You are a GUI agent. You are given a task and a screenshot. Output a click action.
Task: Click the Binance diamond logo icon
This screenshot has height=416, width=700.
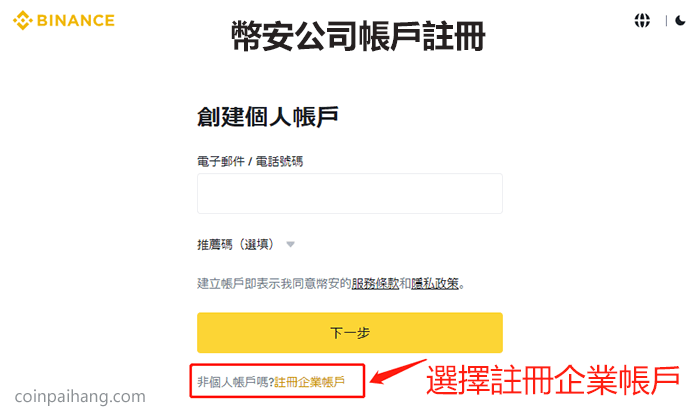click(22, 21)
